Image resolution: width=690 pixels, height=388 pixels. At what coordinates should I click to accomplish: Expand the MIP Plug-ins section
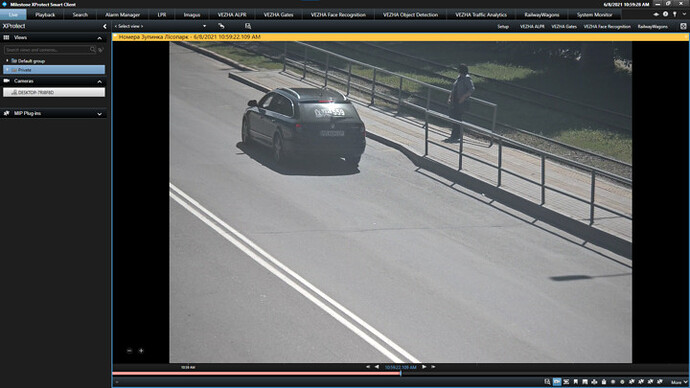99,114
